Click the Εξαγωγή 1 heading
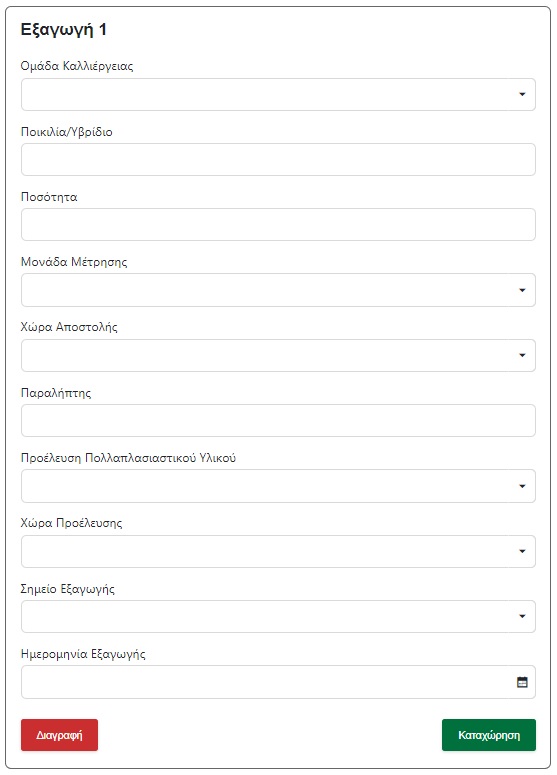The height and width of the screenshot is (775, 557). point(64,30)
